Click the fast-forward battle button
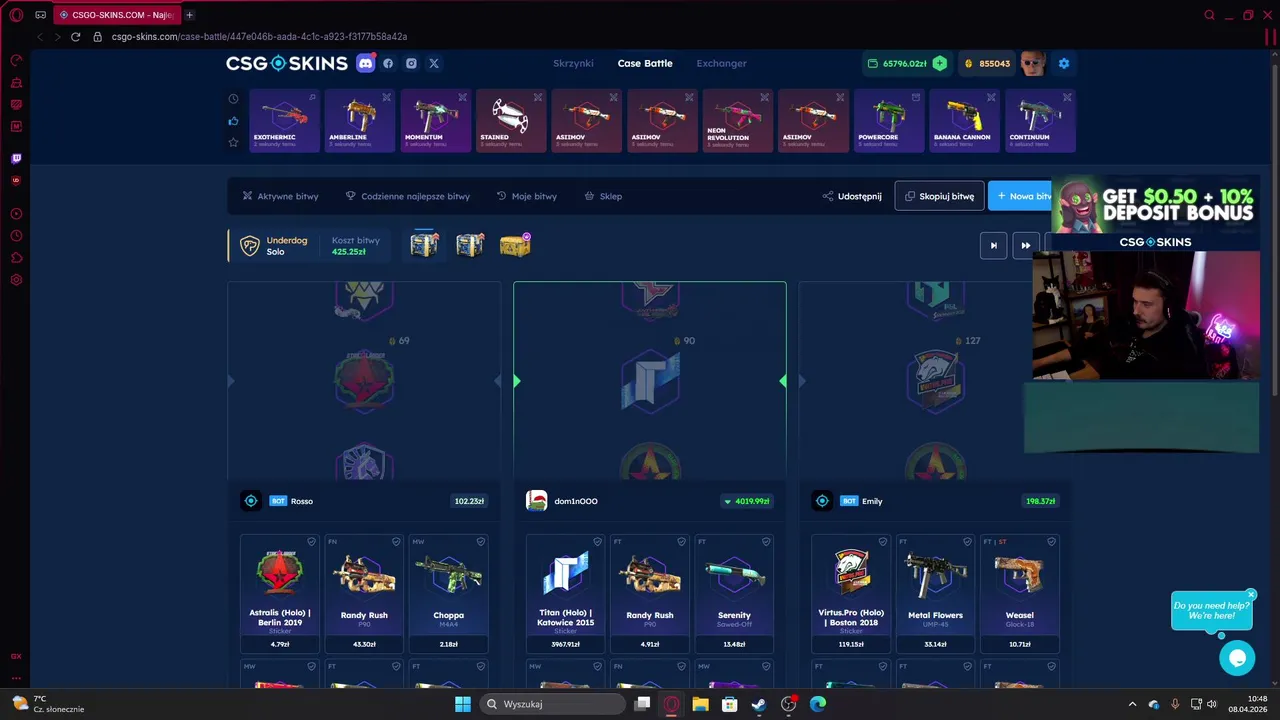 pyautogui.click(x=1026, y=245)
